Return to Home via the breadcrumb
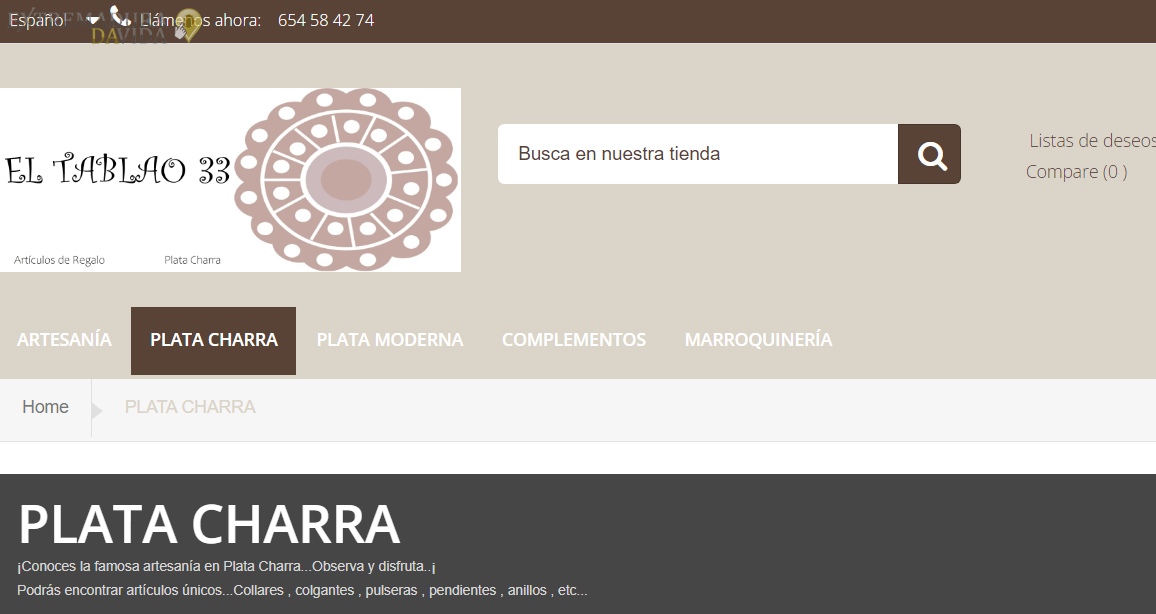The width and height of the screenshot is (1156, 614). (45, 407)
